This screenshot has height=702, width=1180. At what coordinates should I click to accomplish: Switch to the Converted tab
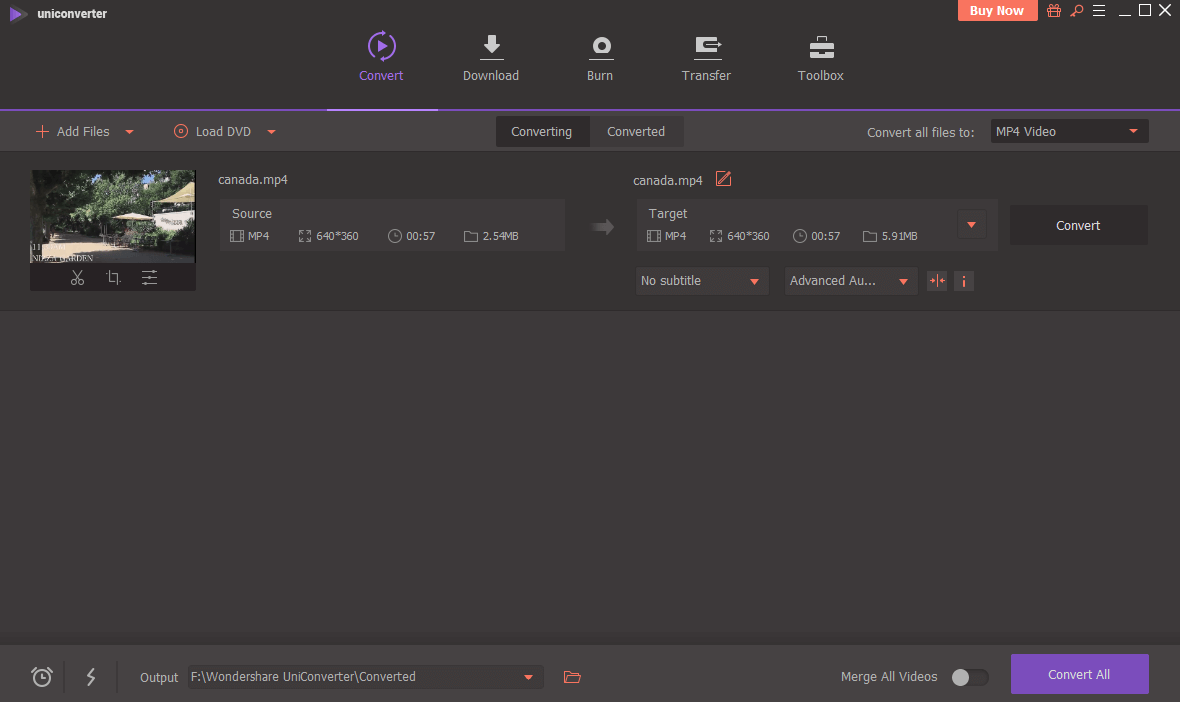click(636, 132)
